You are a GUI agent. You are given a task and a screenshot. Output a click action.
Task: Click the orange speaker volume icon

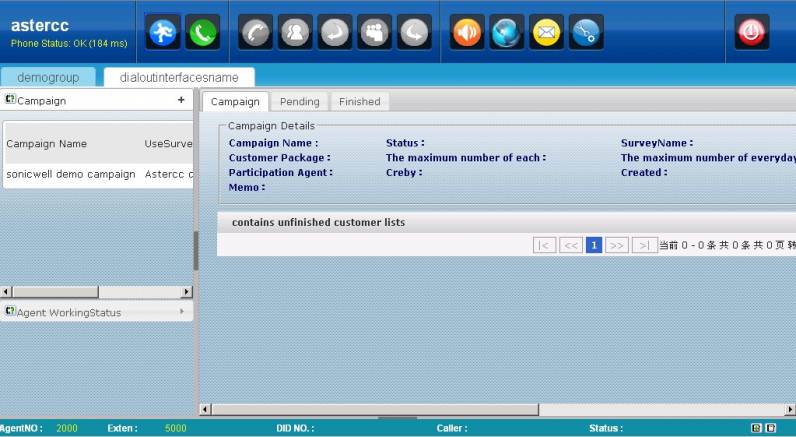pos(467,32)
